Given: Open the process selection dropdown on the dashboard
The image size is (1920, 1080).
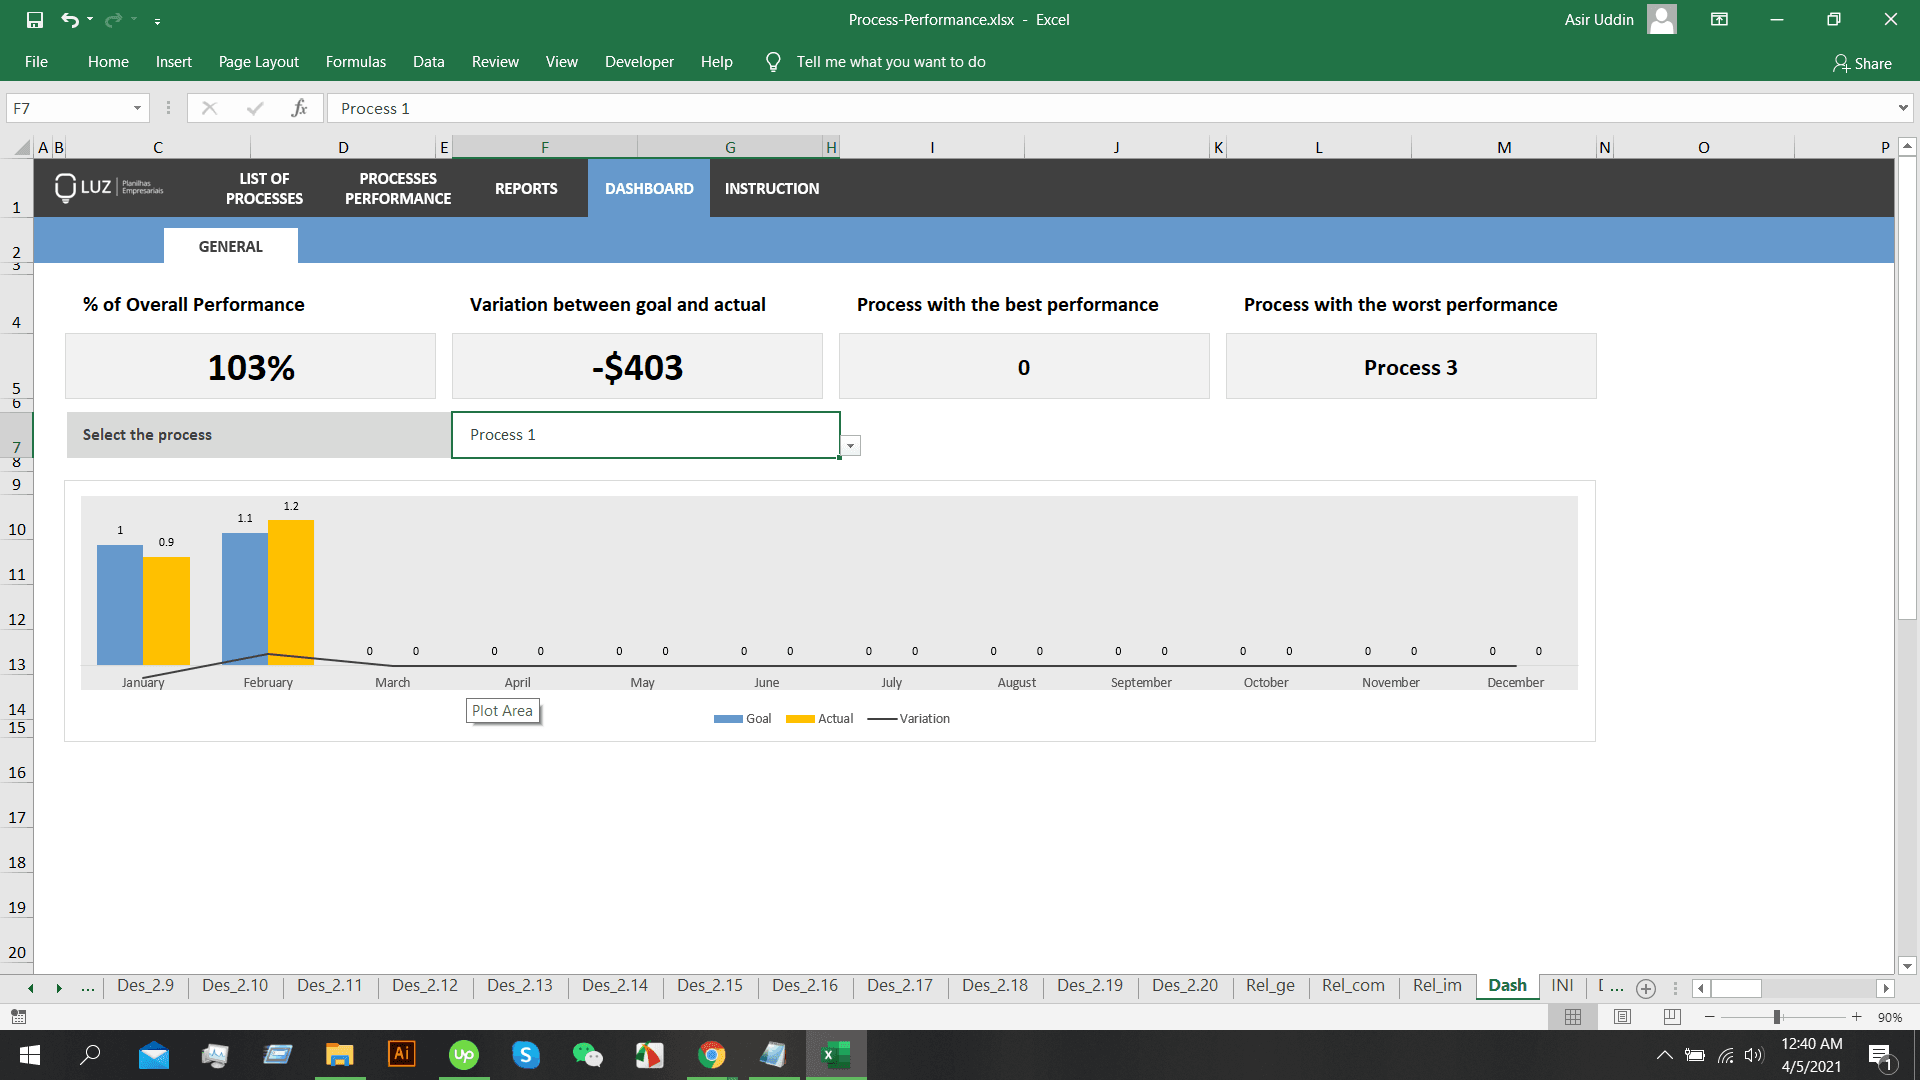Looking at the screenshot, I should 850,445.
